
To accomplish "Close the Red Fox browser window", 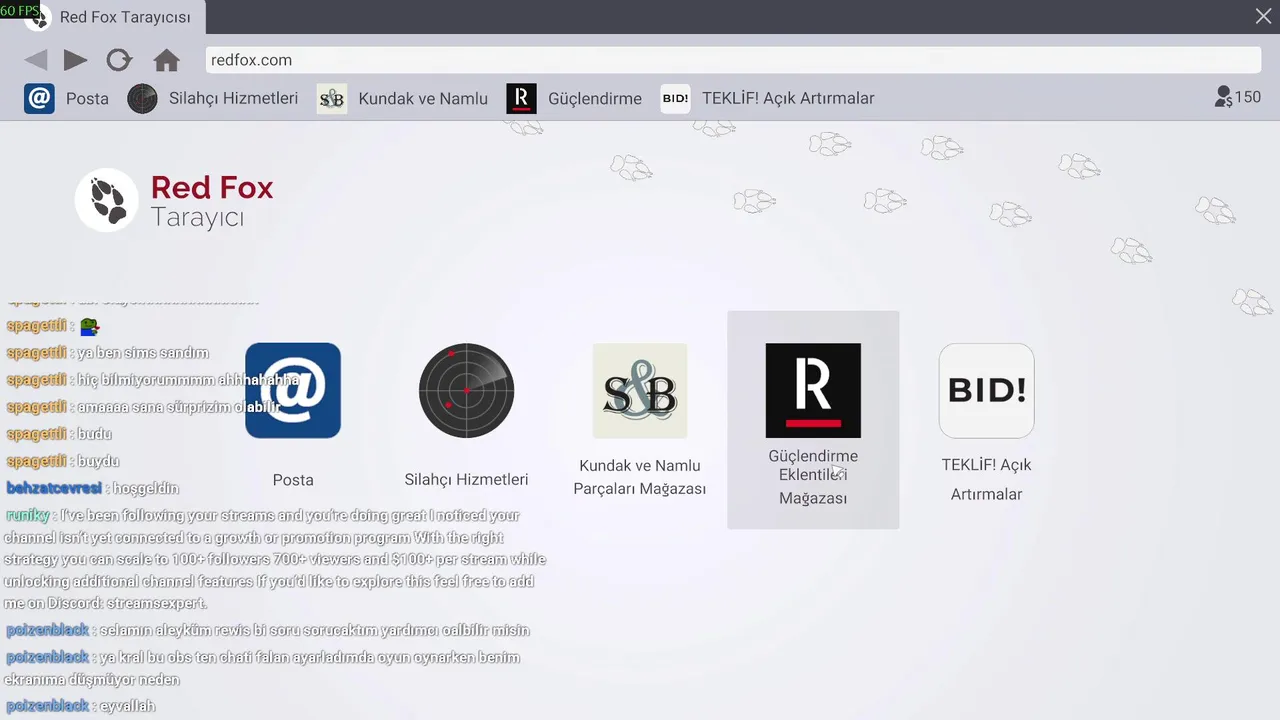I will point(1263,16).
